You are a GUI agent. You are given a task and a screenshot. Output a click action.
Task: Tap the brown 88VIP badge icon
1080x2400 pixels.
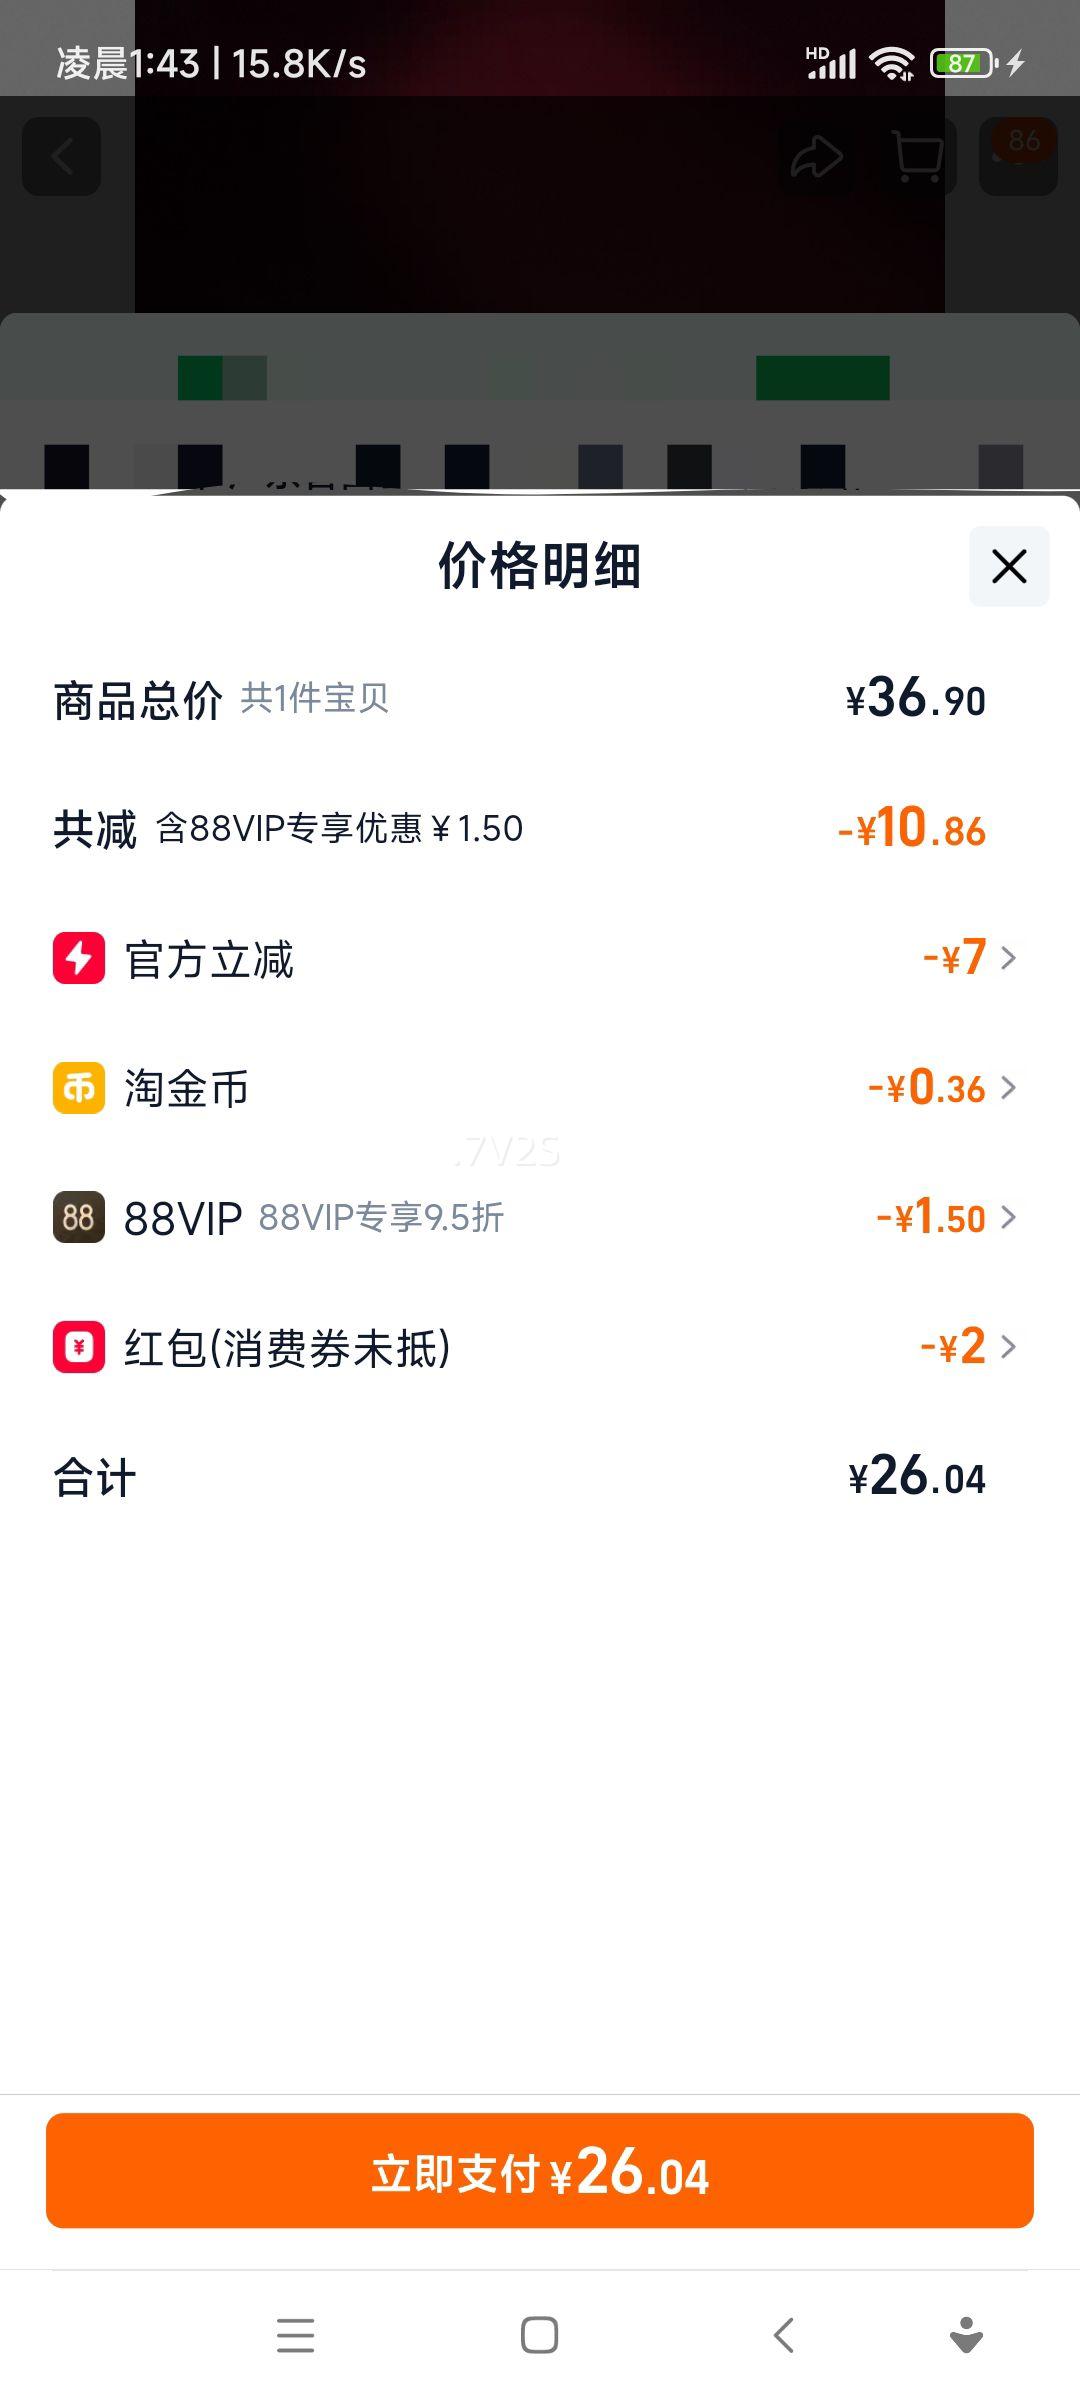(79, 1217)
